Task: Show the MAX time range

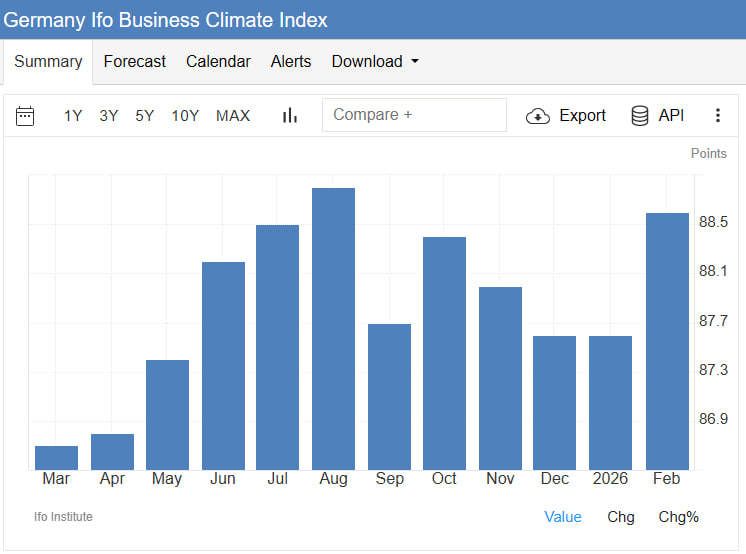Action: [x=233, y=116]
